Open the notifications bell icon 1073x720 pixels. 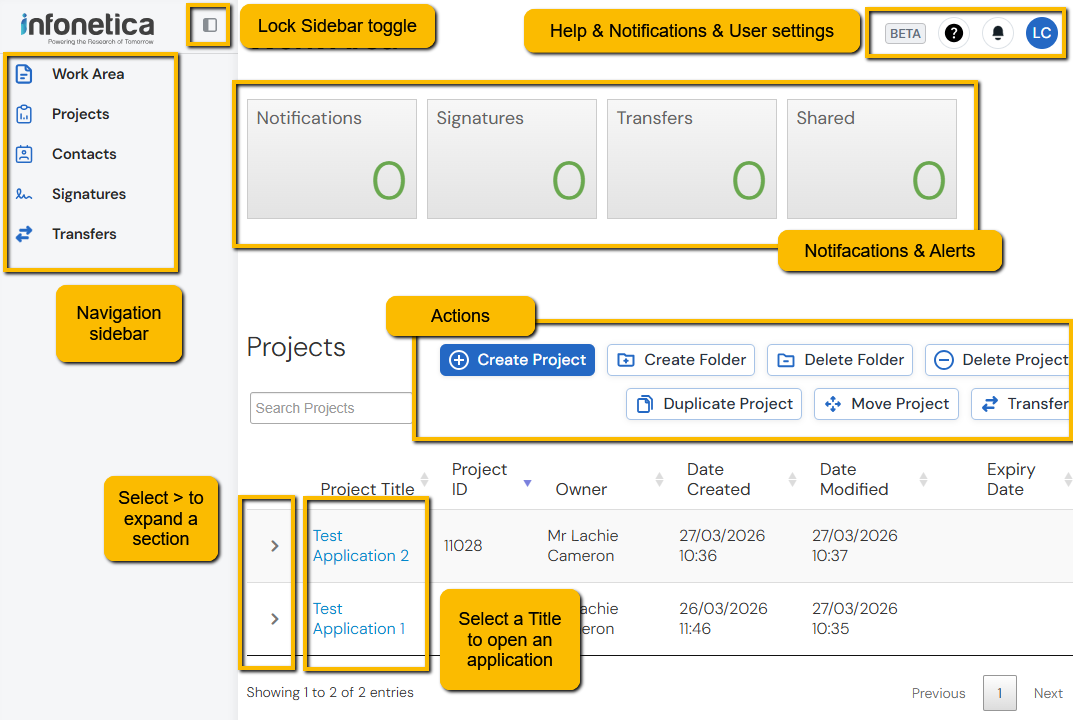997,33
